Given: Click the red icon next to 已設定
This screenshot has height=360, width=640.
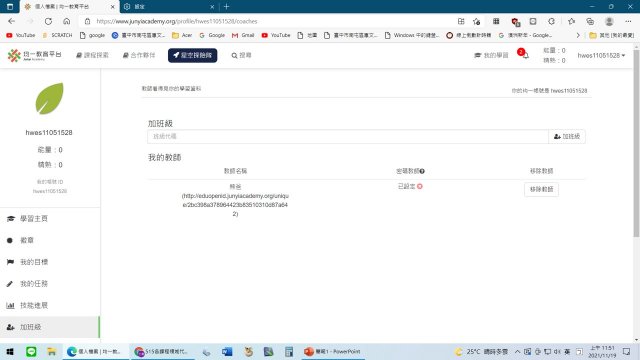Looking at the screenshot, I should (x=420, y=186).
